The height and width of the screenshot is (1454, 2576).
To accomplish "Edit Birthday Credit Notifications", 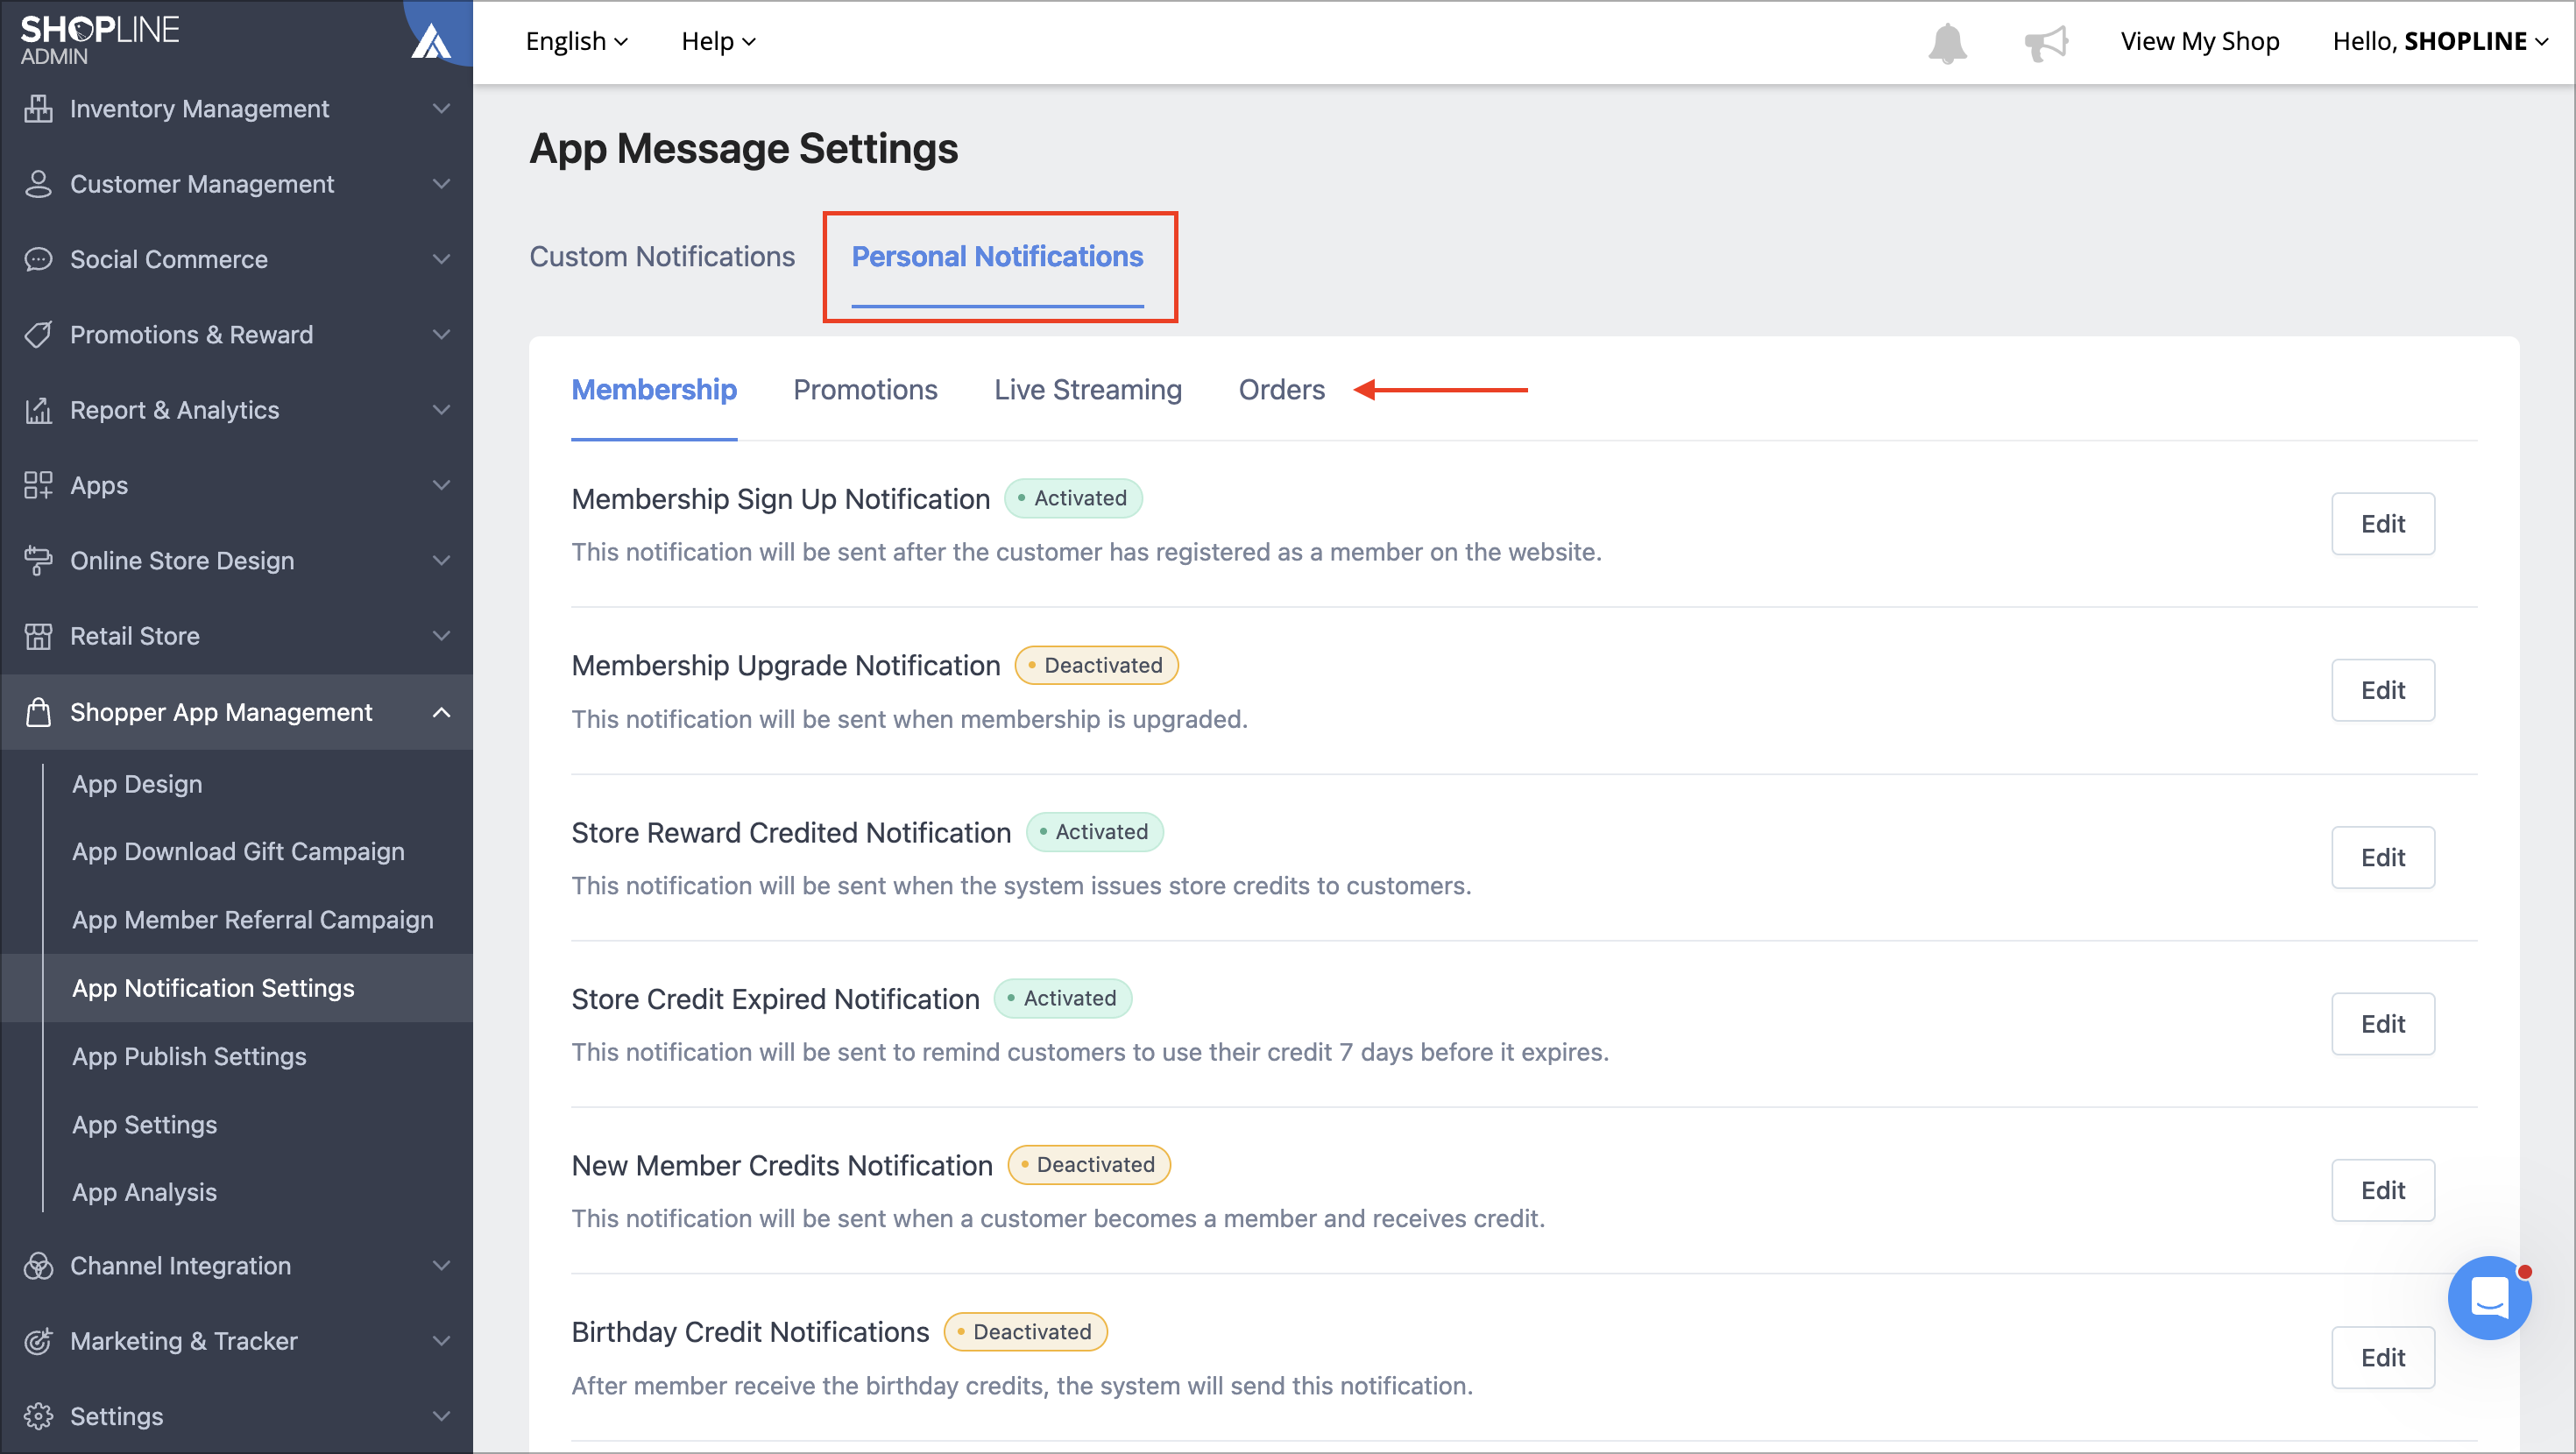I will pyautogui.click(x=2383, y=1358).
